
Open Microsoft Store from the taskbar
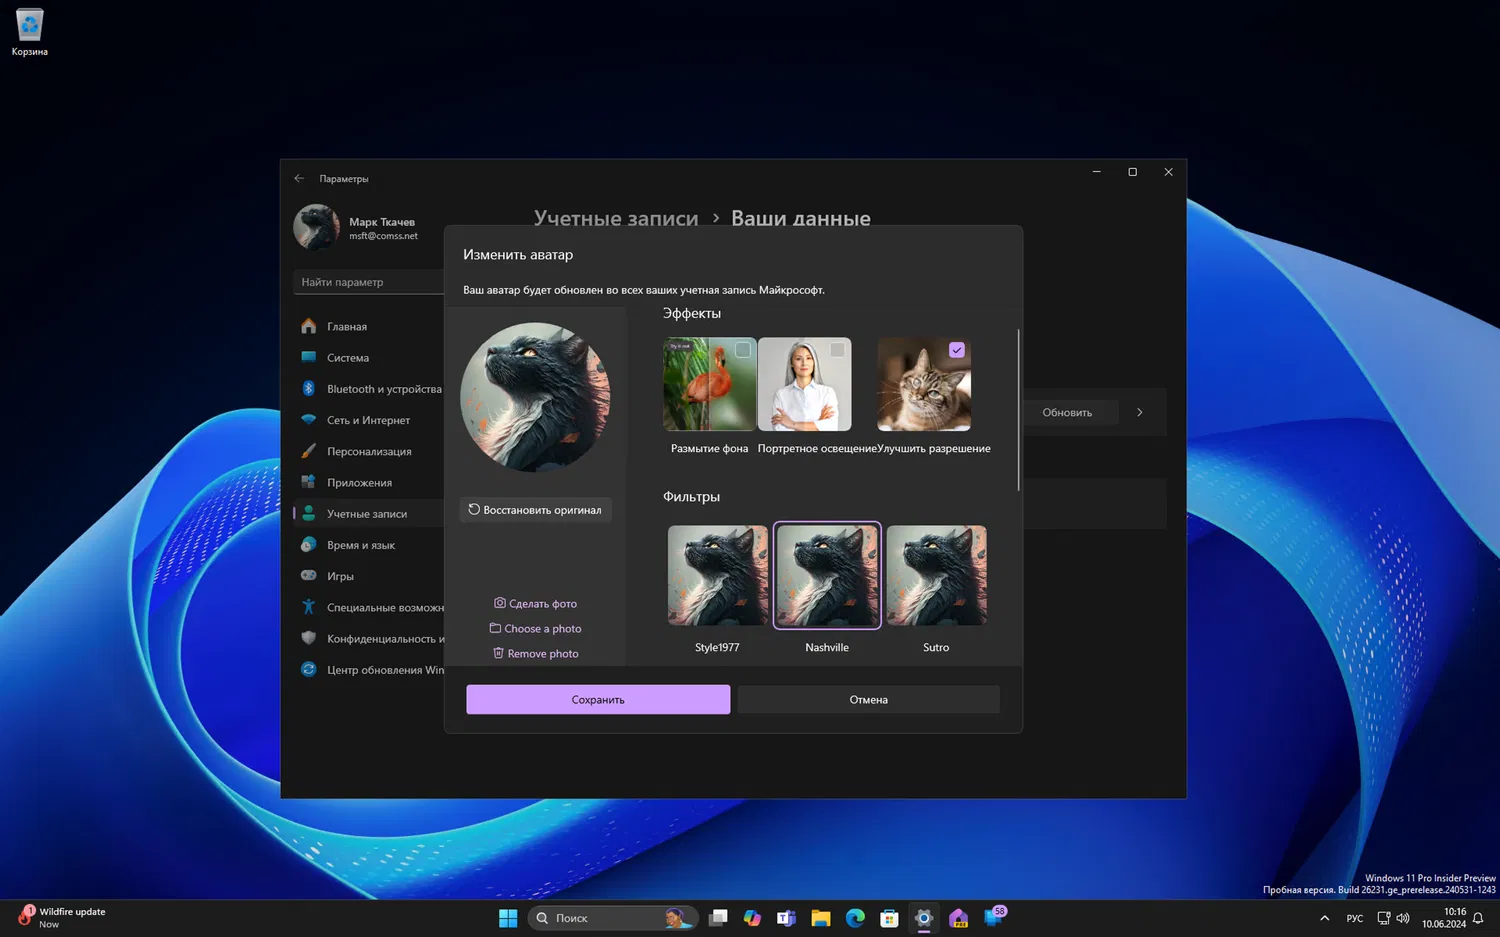[889, 918]
